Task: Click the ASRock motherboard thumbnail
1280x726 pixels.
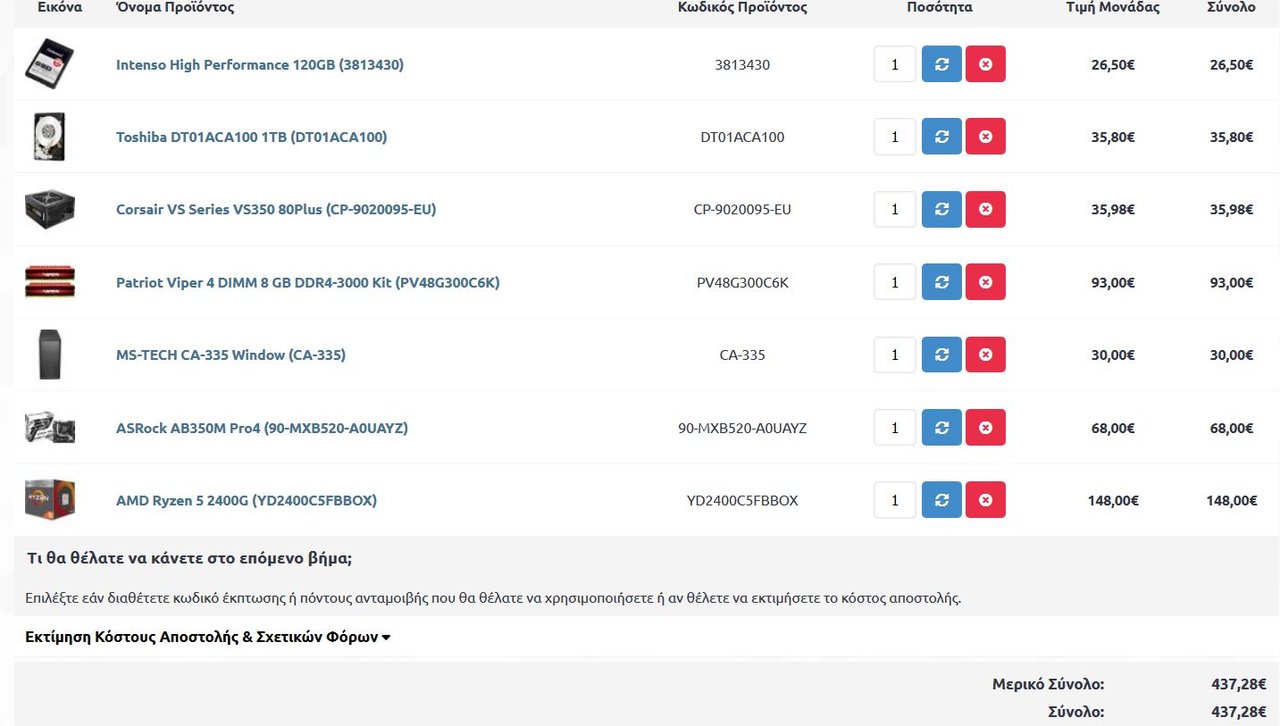Action: pyautogui.click(x=50, y=428)
